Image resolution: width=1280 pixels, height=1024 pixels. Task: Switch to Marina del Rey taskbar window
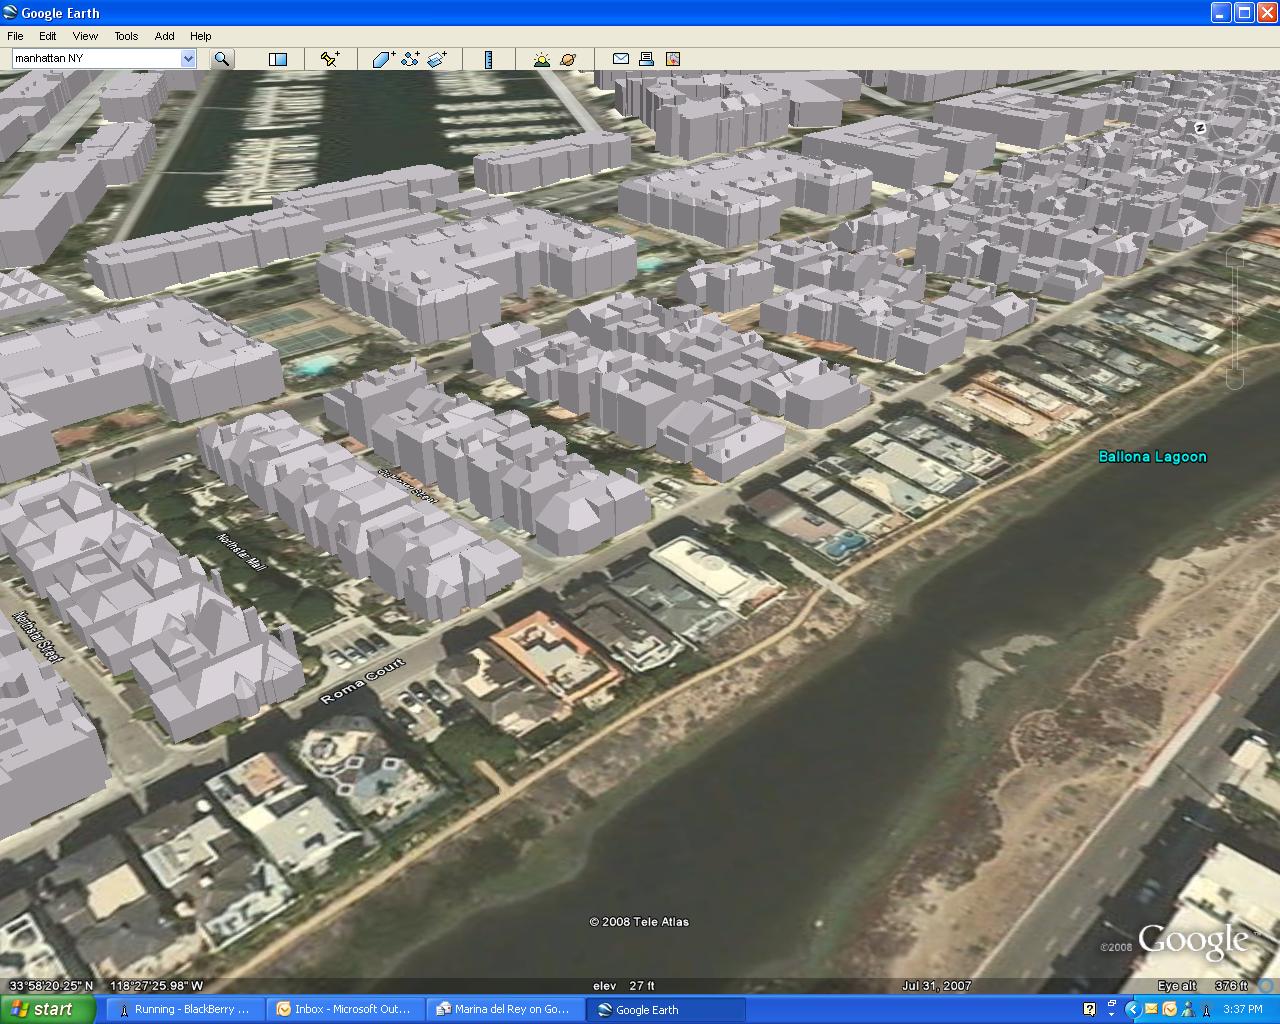[x=505, y=1009]
